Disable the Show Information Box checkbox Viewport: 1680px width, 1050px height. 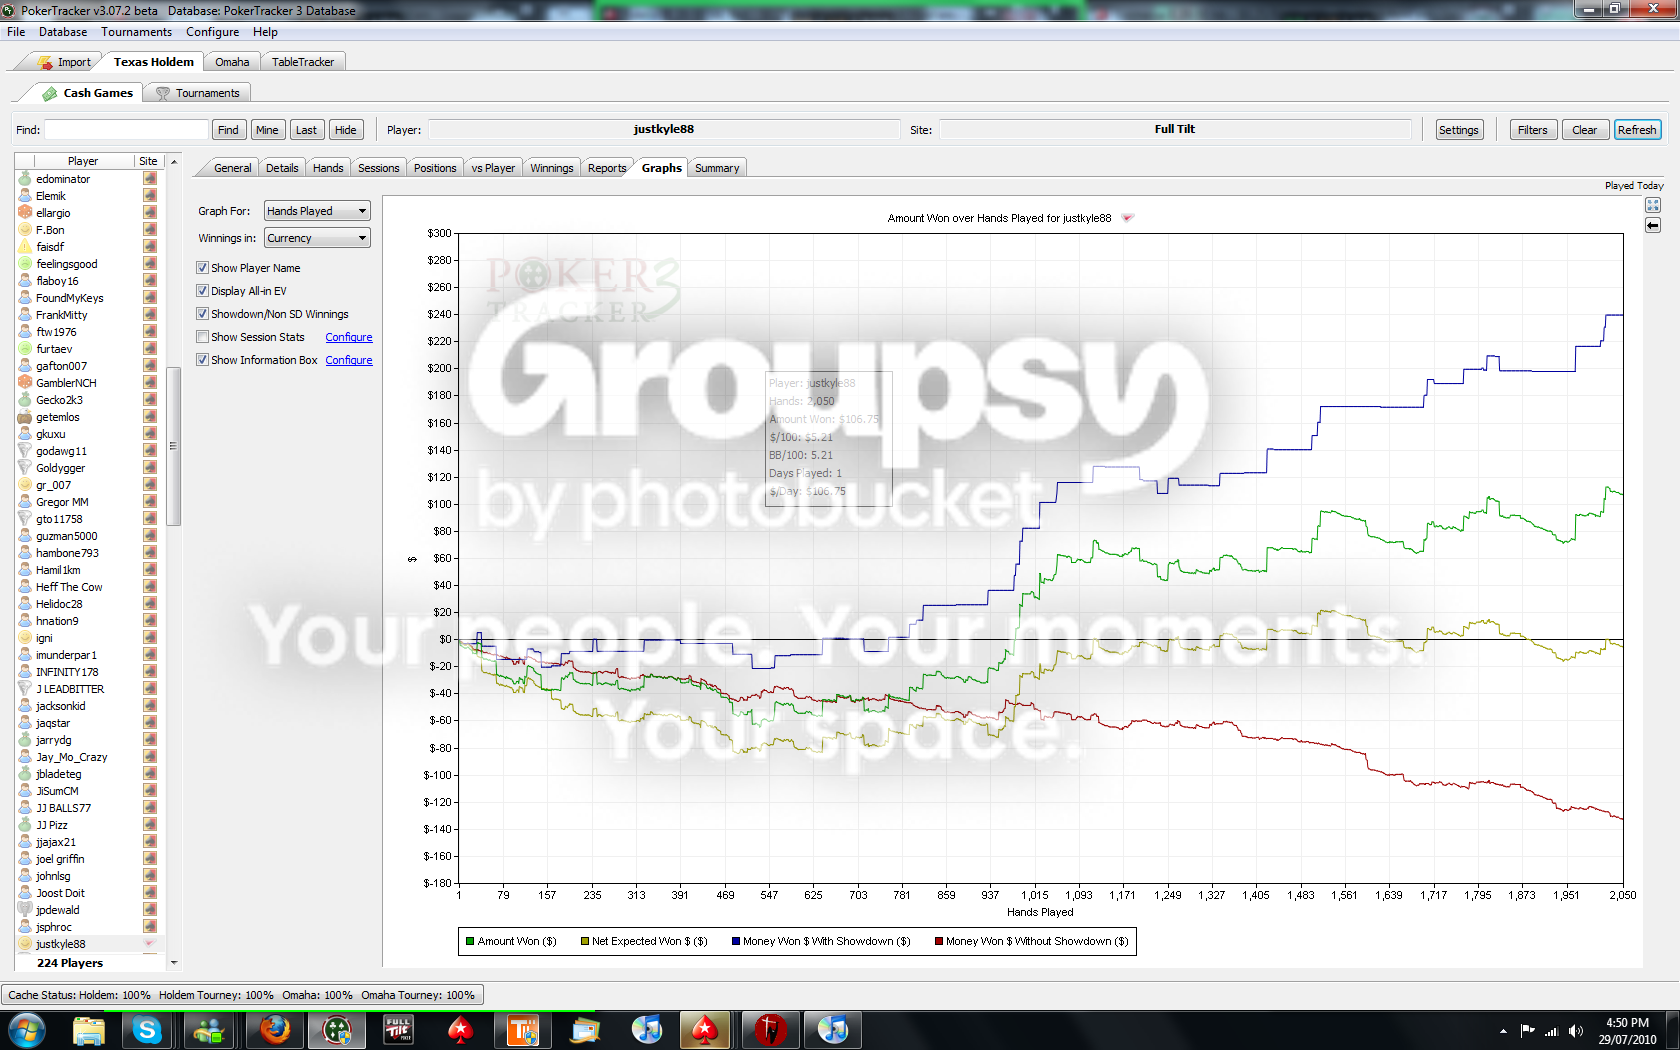[202, 360]
